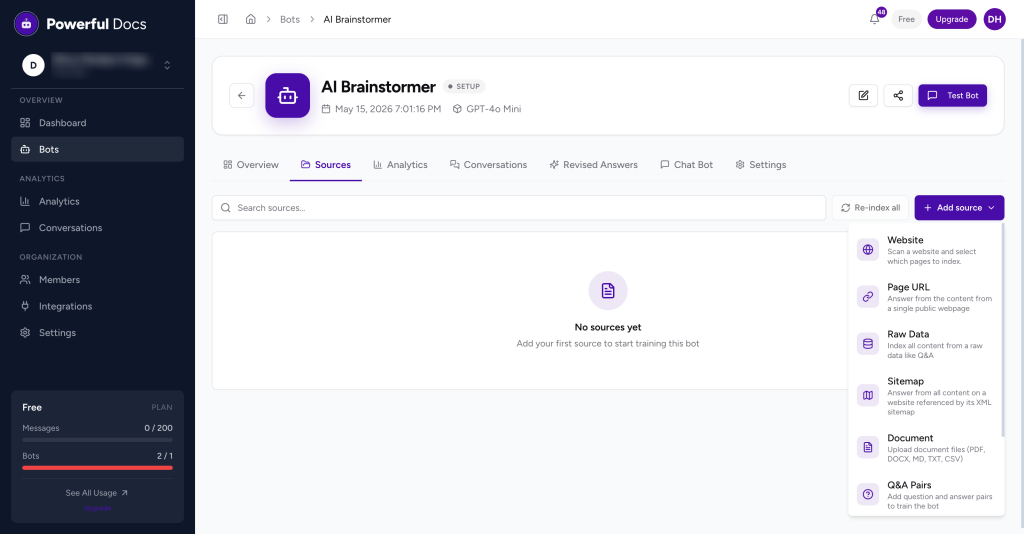Click the Test Bot button

pyautogui.click(x=953, y=95)
